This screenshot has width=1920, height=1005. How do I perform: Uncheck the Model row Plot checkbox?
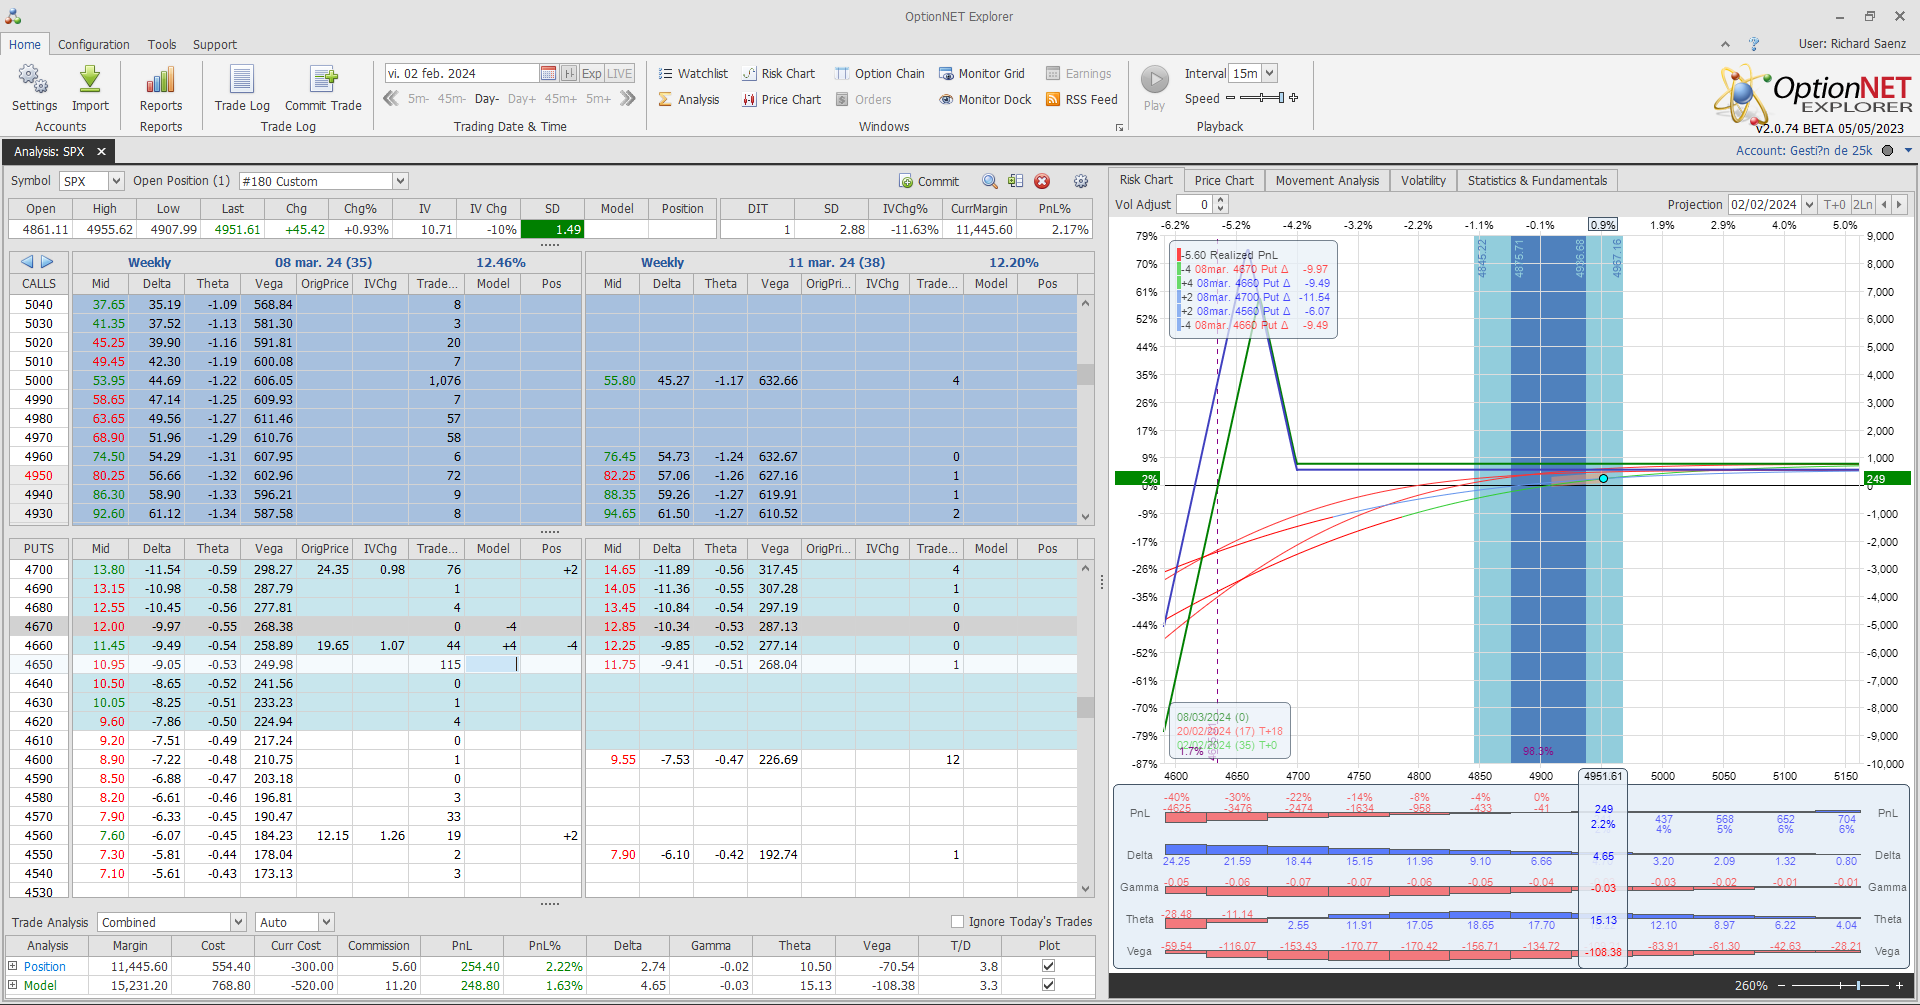pos(1048,985)
